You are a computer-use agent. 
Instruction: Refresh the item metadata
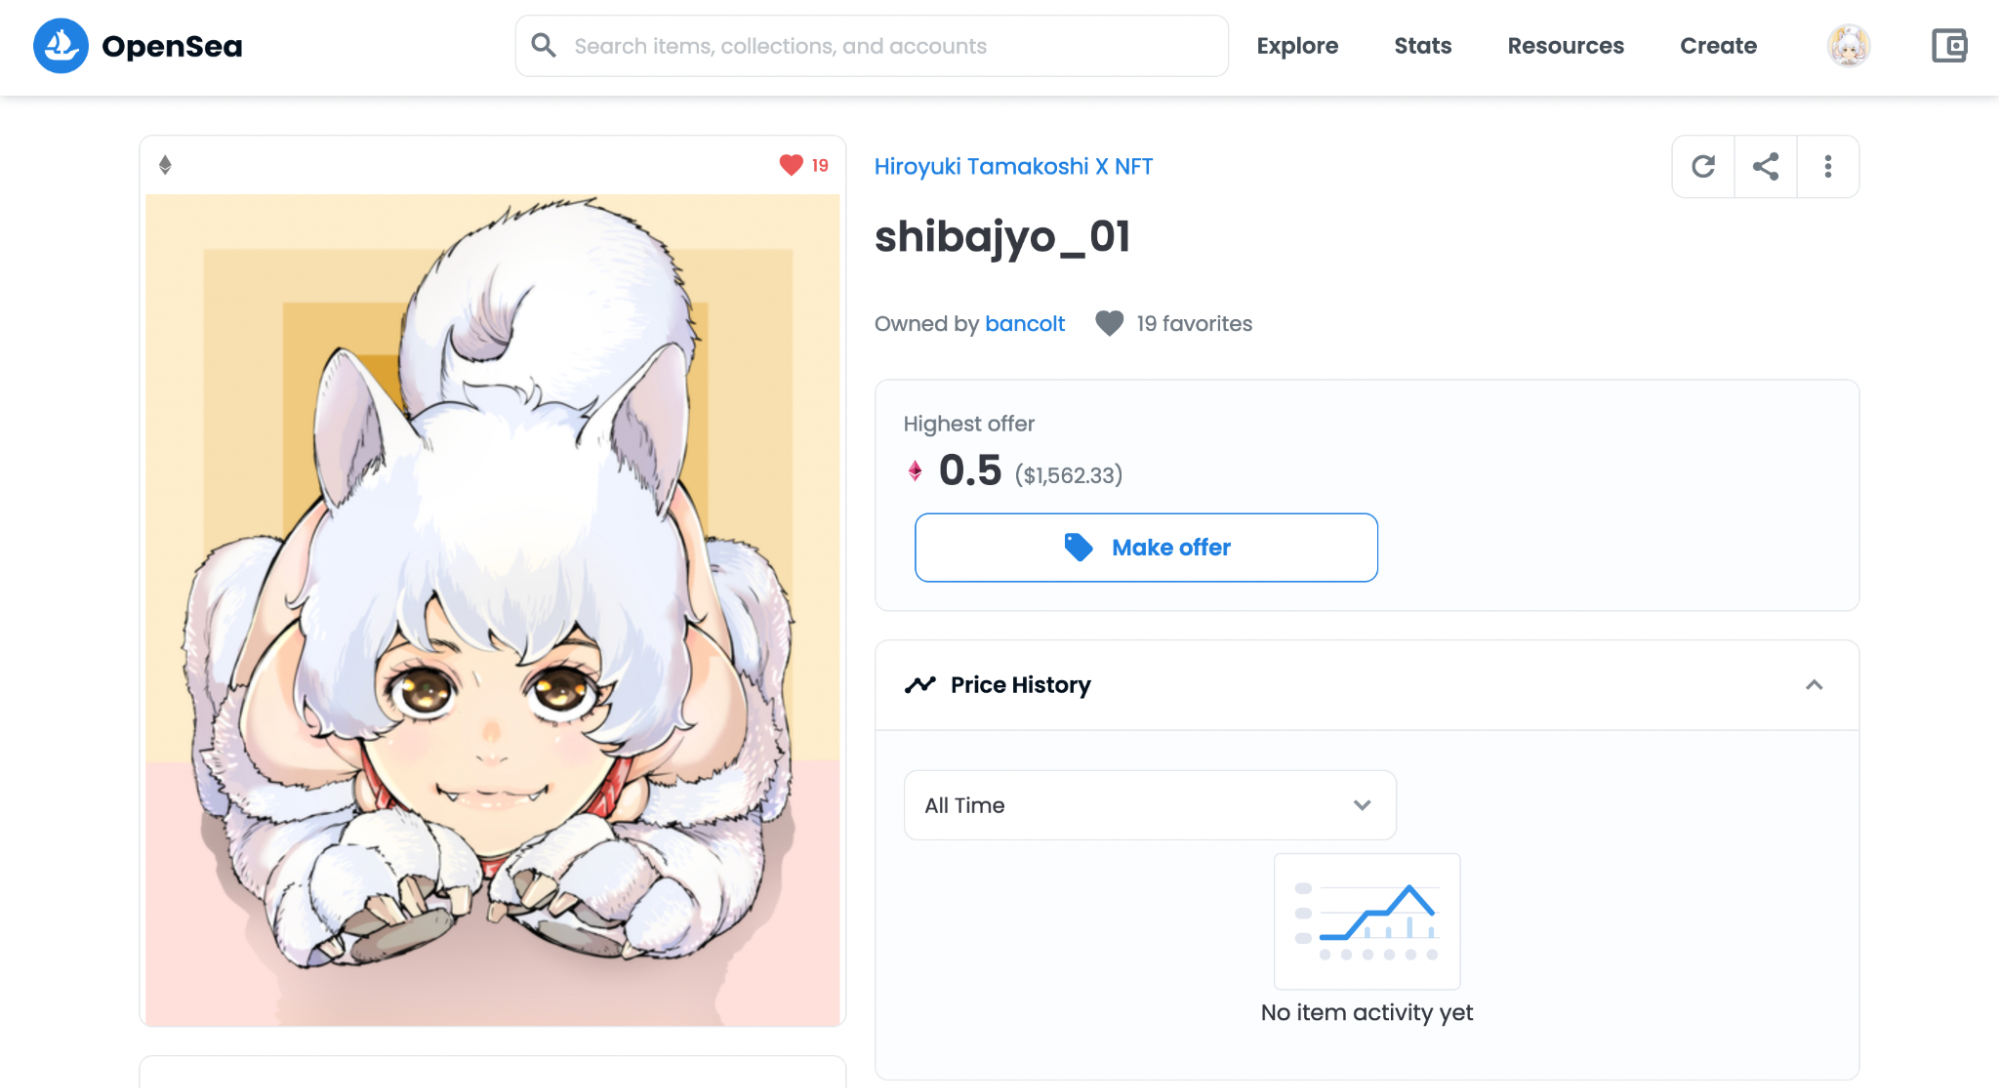click(x=1703, y=166)
